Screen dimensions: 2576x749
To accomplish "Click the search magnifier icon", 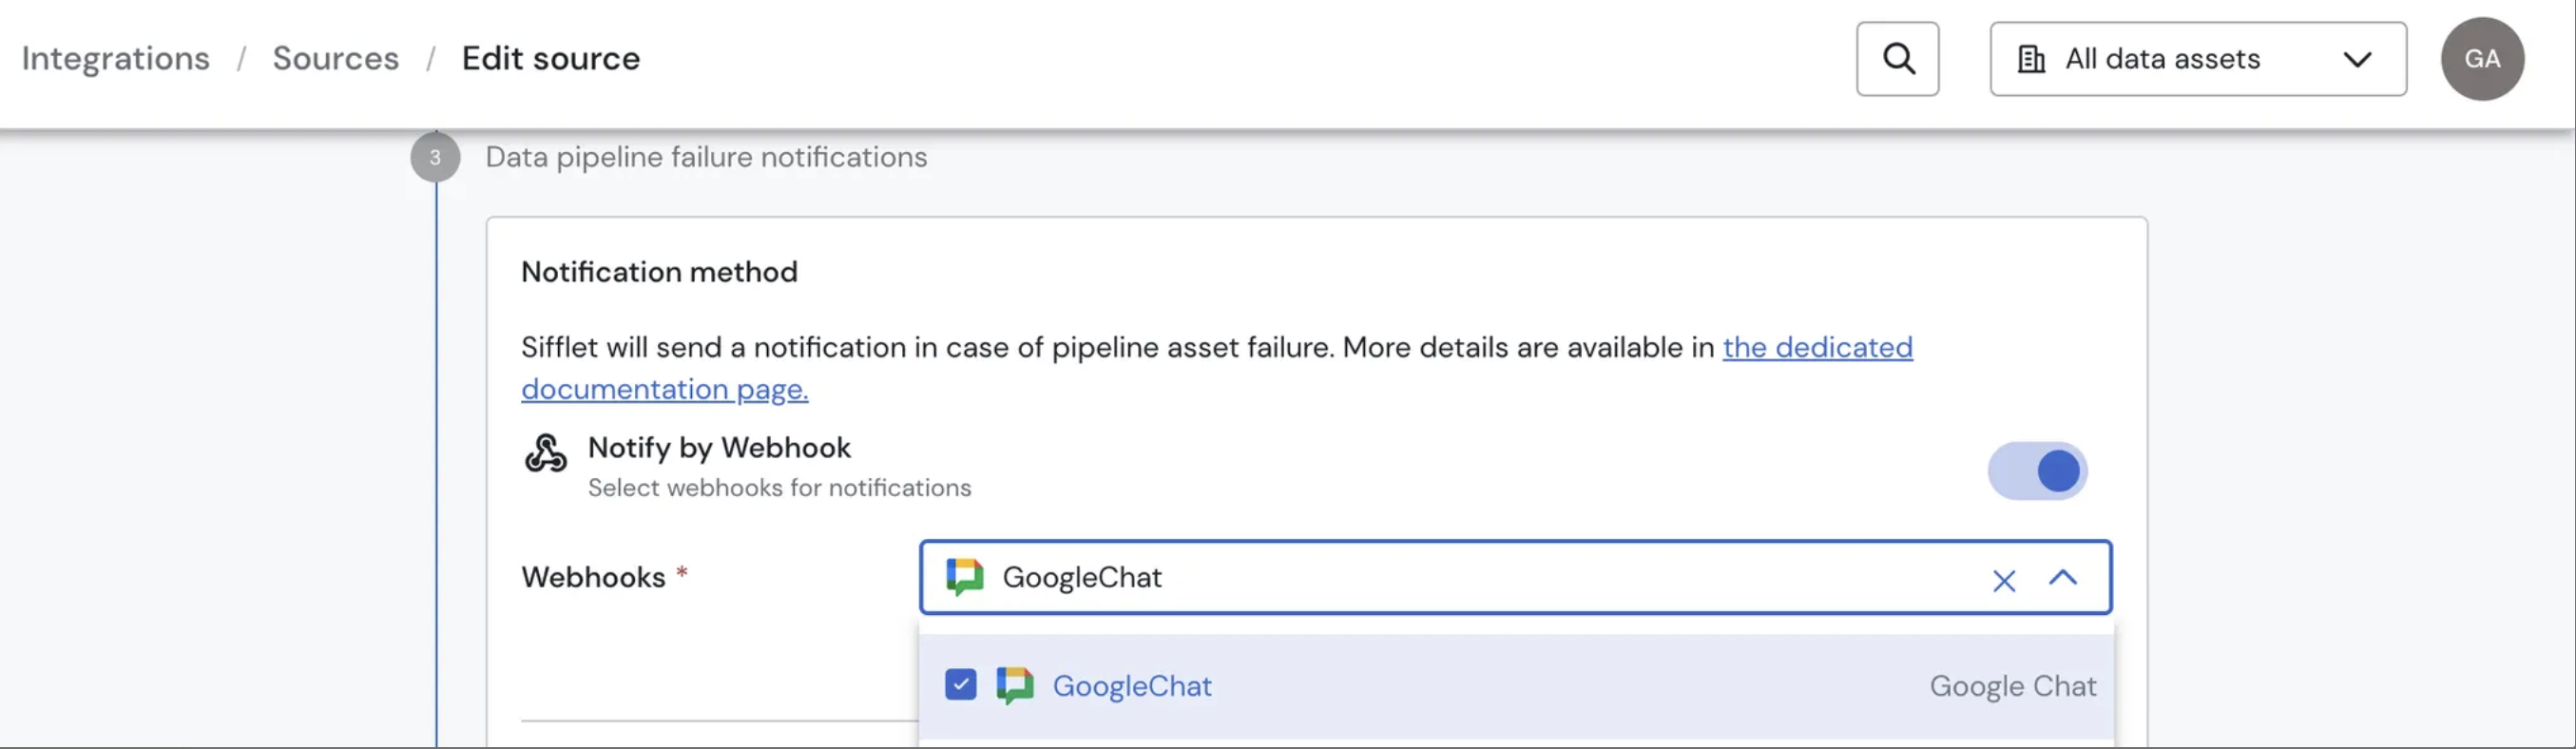I will 1897,59.
